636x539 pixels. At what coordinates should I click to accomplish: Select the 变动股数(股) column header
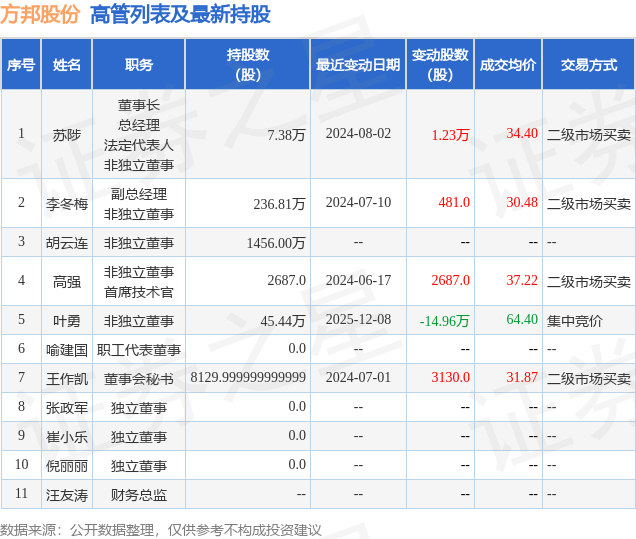[x=440, y=64]
